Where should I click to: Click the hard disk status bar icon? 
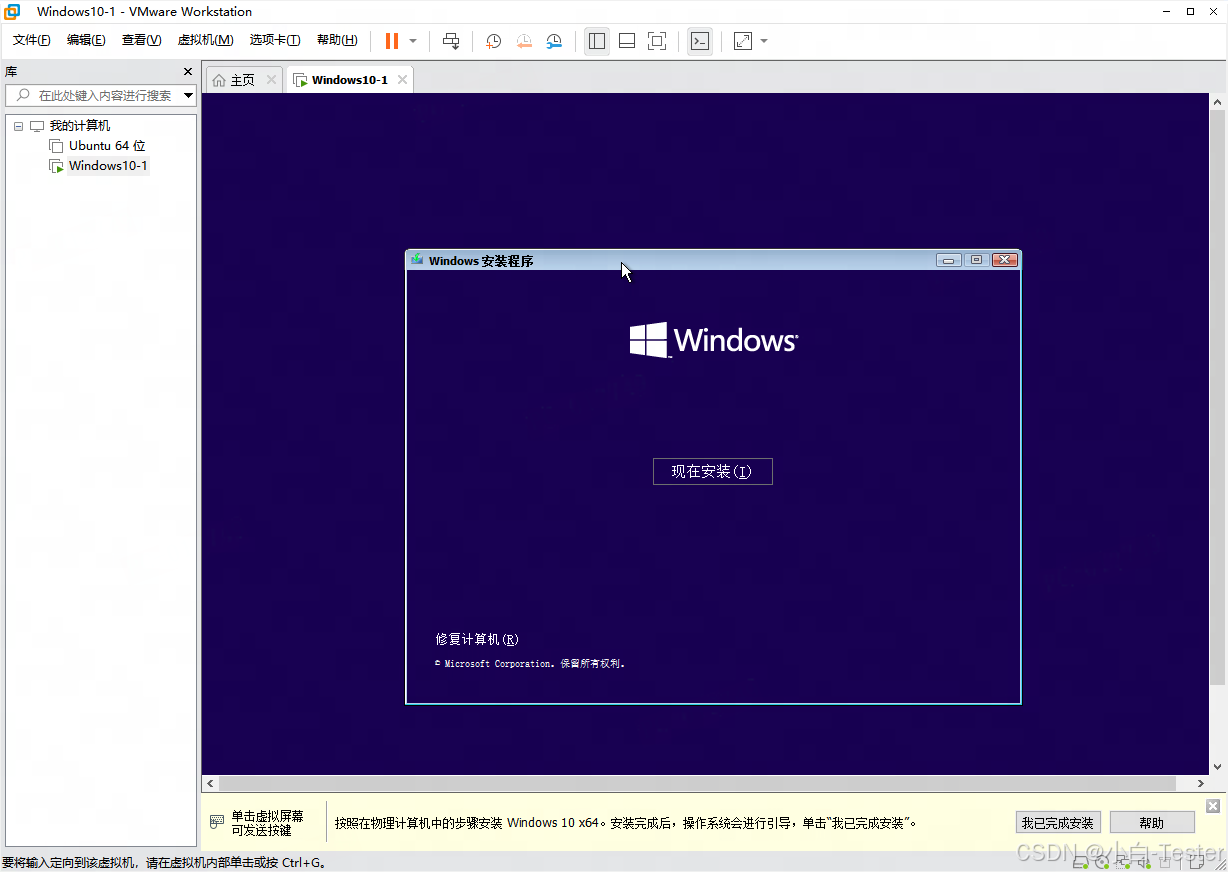coord(1081,862)
